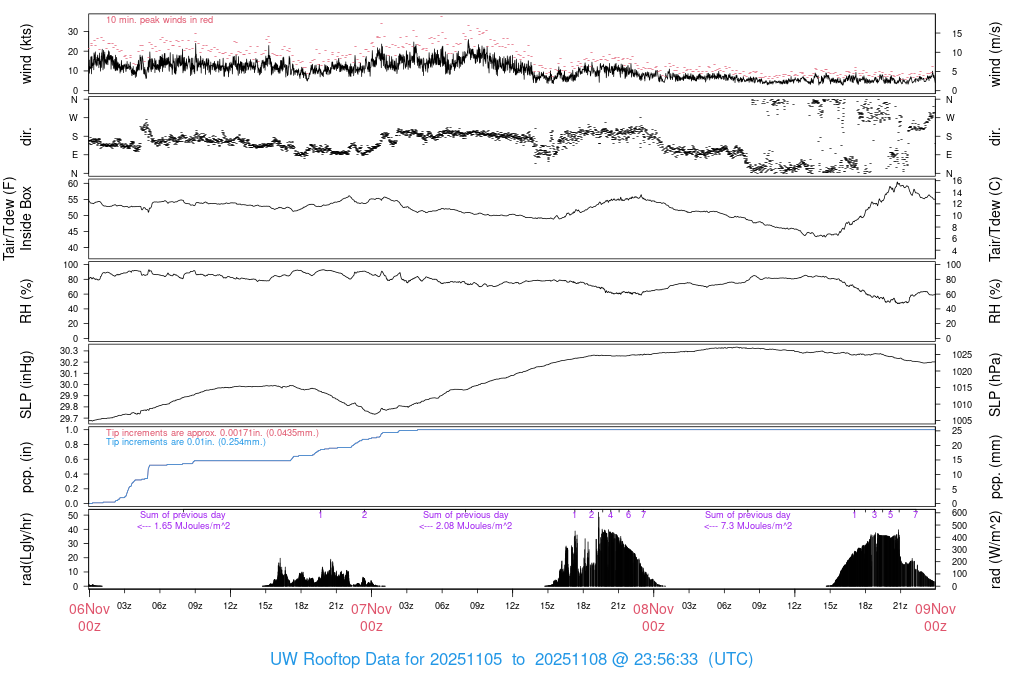Click the 1.65 MJoules/m^2 daily sum label
Viewport: 1024px width, 700px height.
[x=184, y=526]
